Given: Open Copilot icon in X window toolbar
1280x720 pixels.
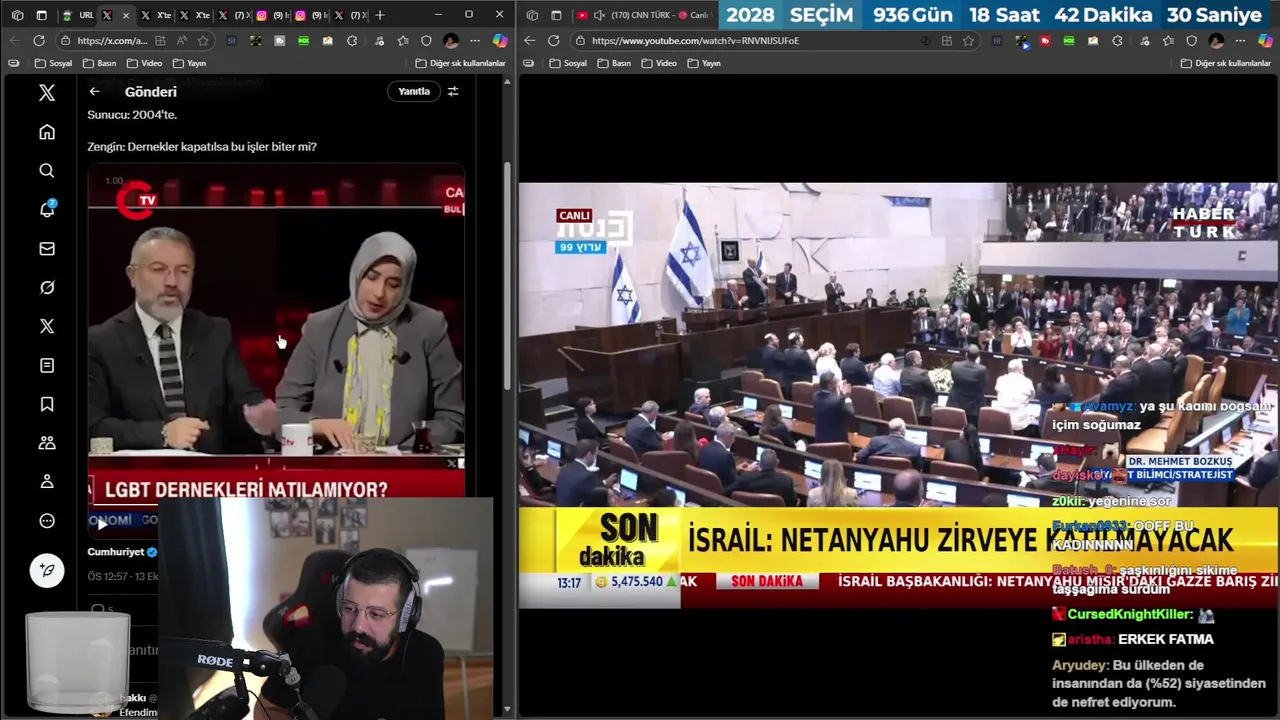Looking at the screenshot, I should (500, 41).
